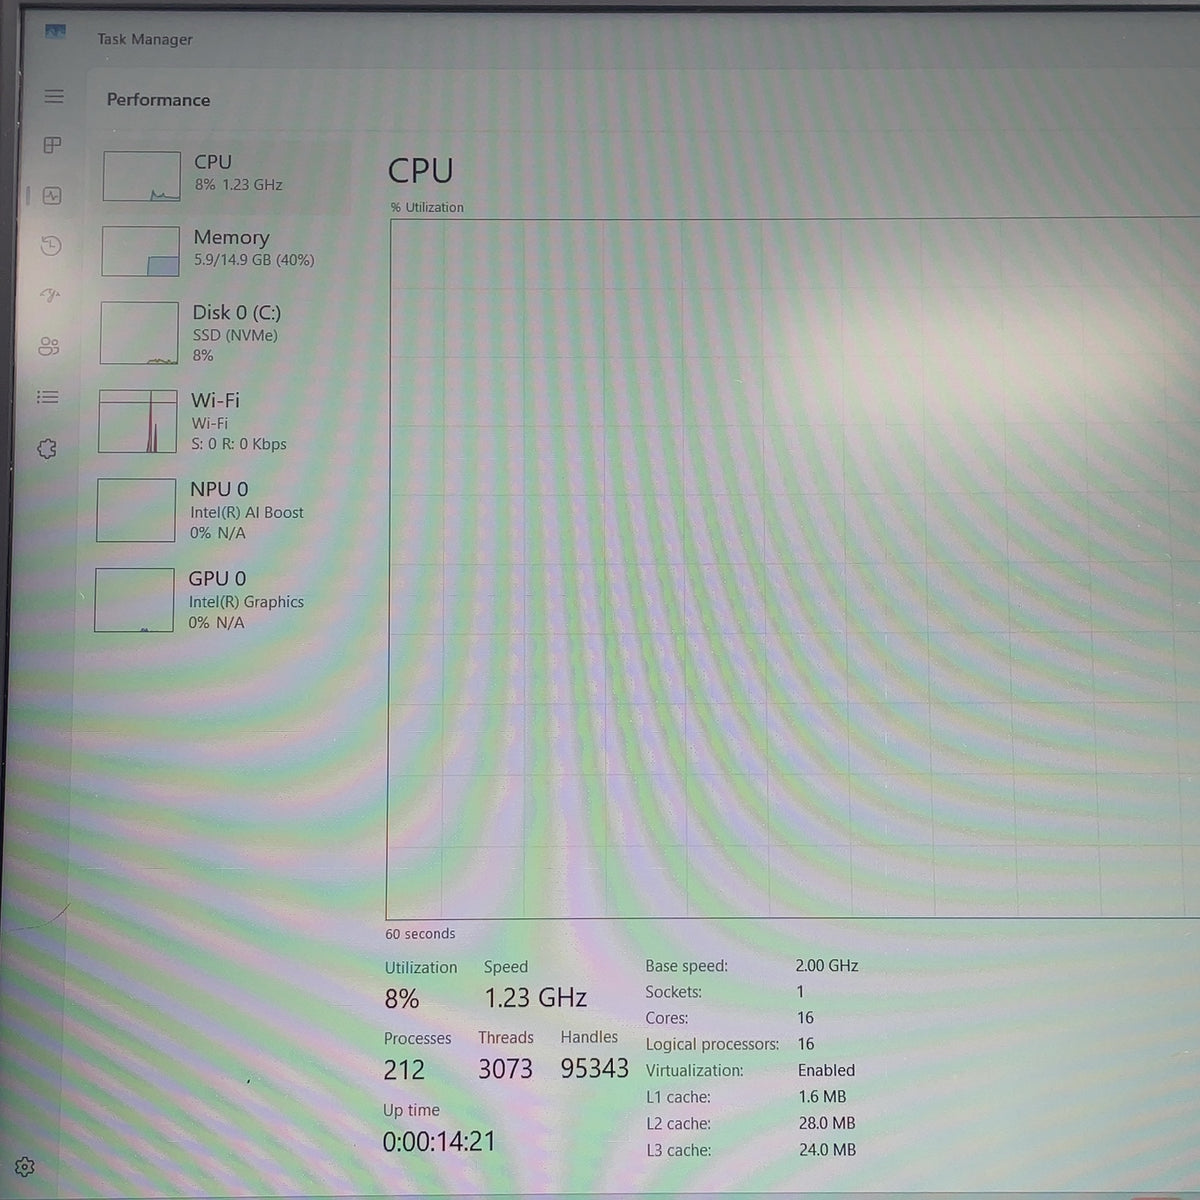
Task: Click the L2 cache value 28.0 MB
Action: tap(827, 1123)
